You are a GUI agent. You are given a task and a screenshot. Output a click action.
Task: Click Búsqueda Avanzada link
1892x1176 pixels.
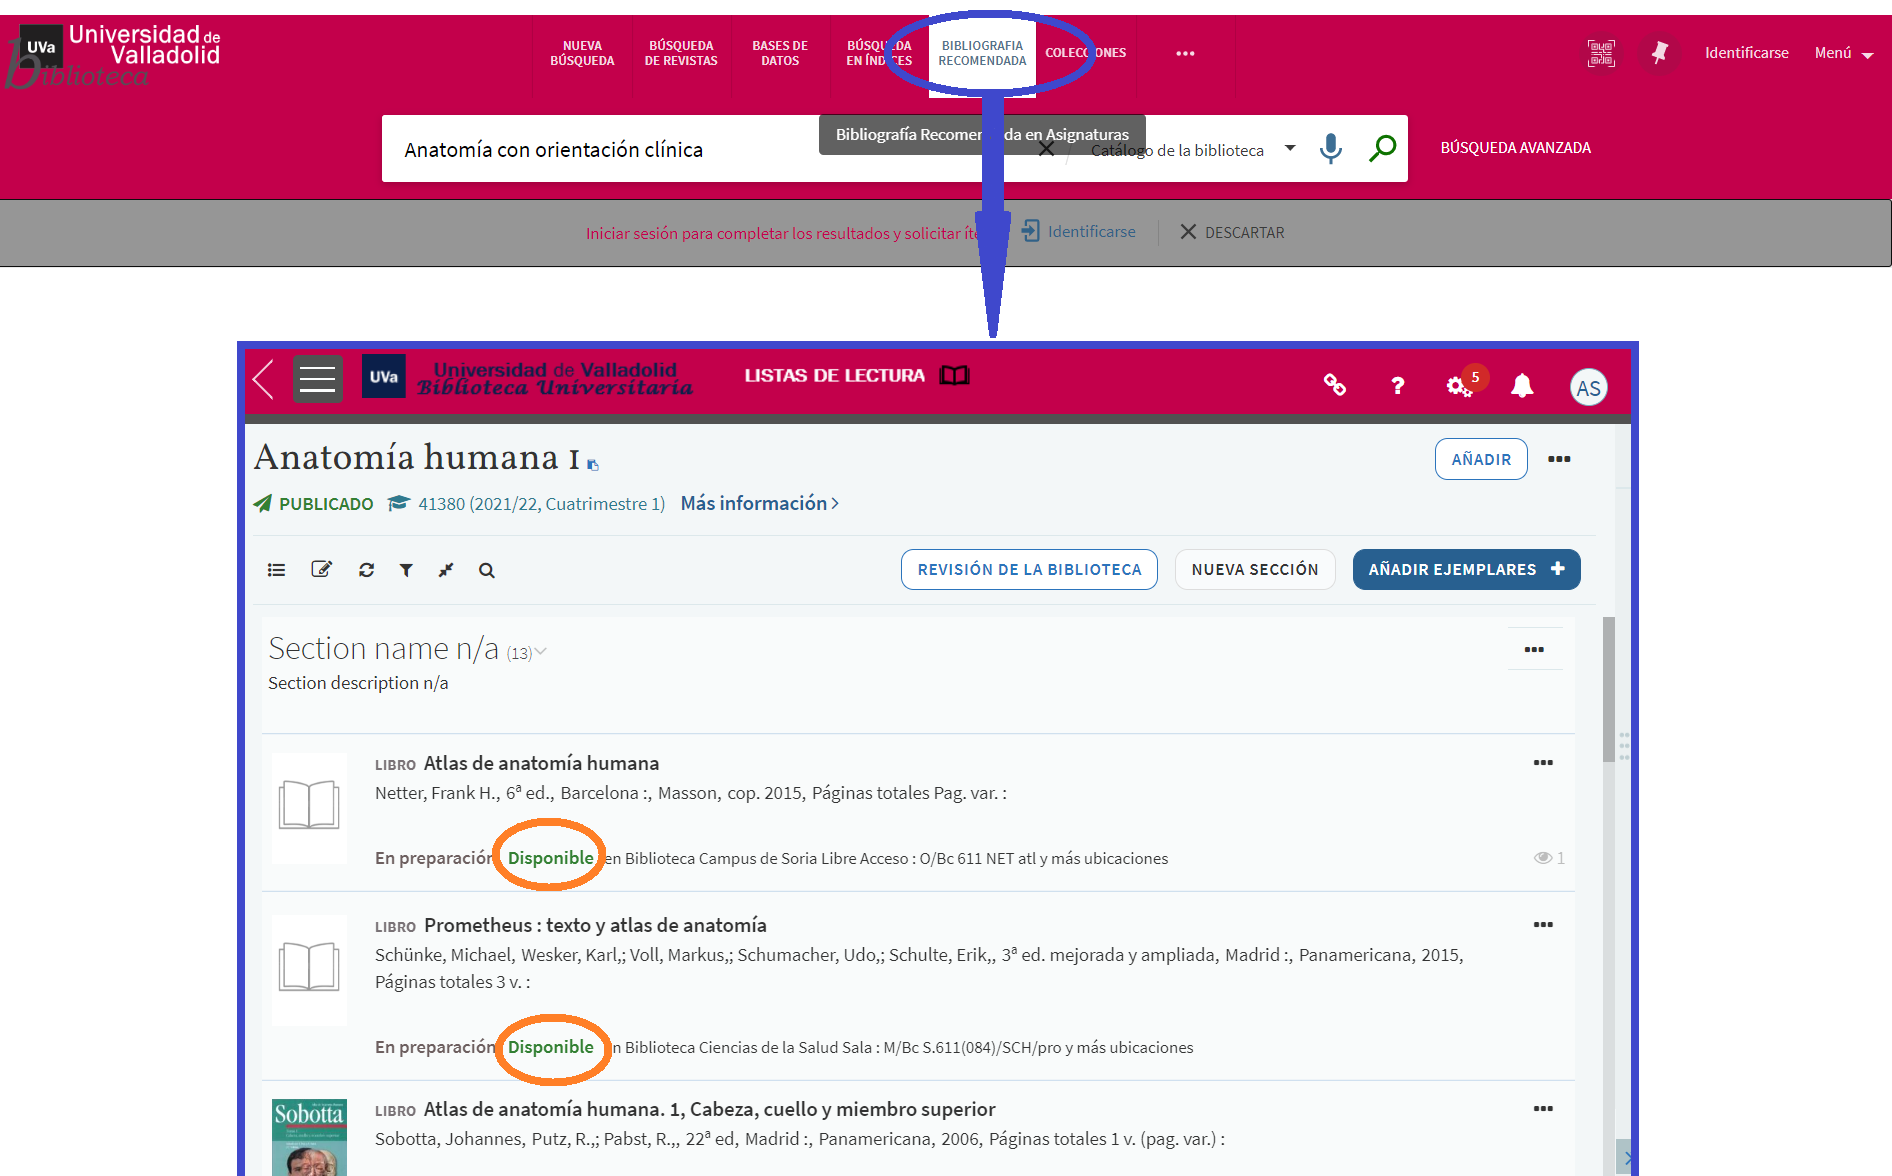click(1515, 148)
